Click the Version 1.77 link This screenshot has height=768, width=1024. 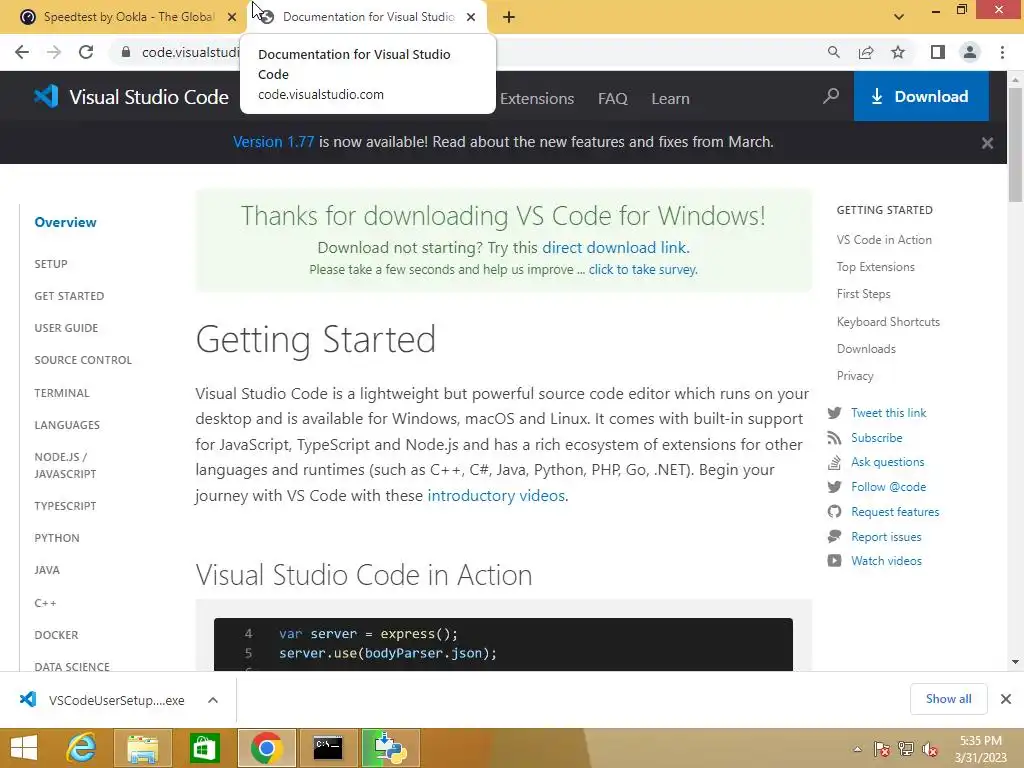coord(274,142)
